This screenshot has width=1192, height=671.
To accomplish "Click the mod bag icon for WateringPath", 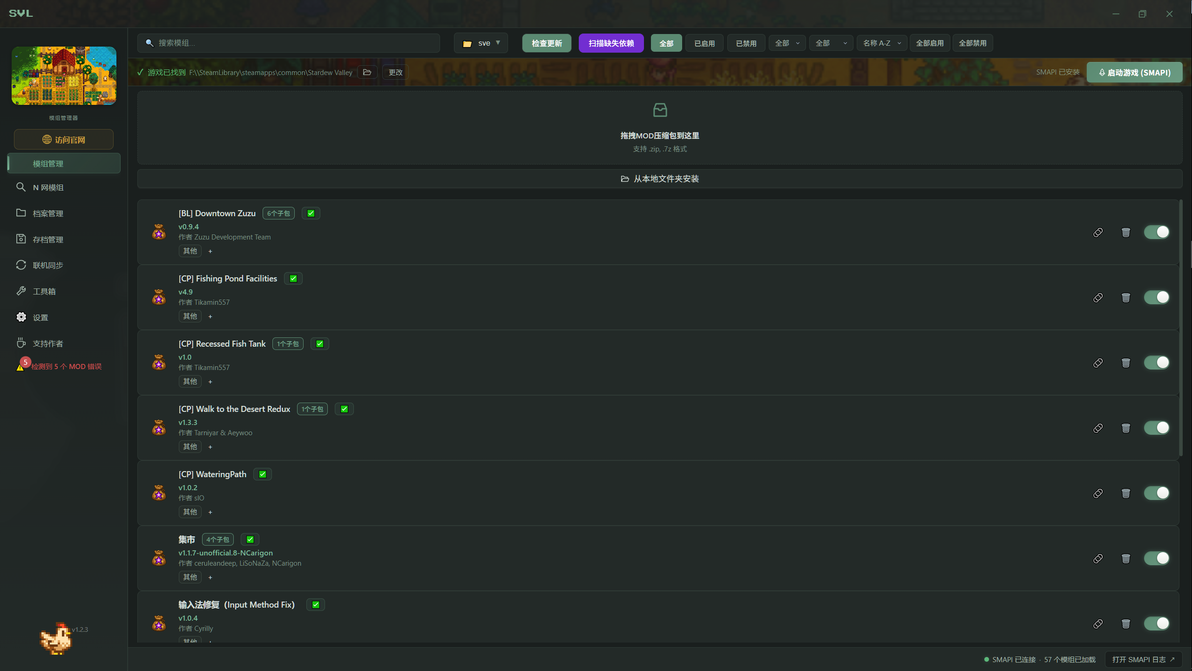I will pos(159,493).
